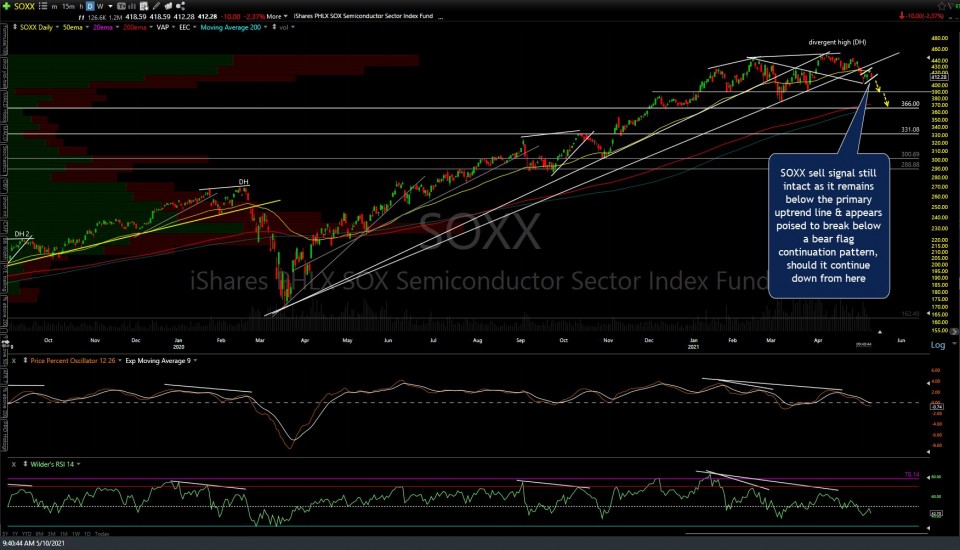Image resolution: width=960 pixels, height=550 pixels.
Task: Open the Exp Moving Average 9 dropdown
Action: [x=195, y=361]
